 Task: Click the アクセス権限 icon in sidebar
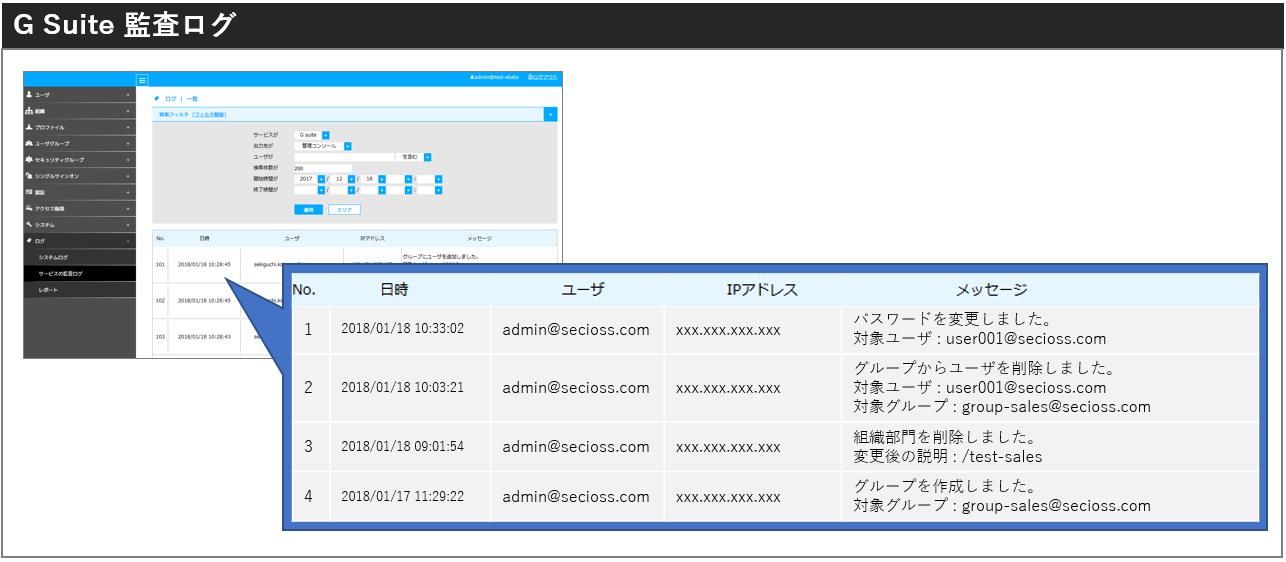tap(29, 208)
